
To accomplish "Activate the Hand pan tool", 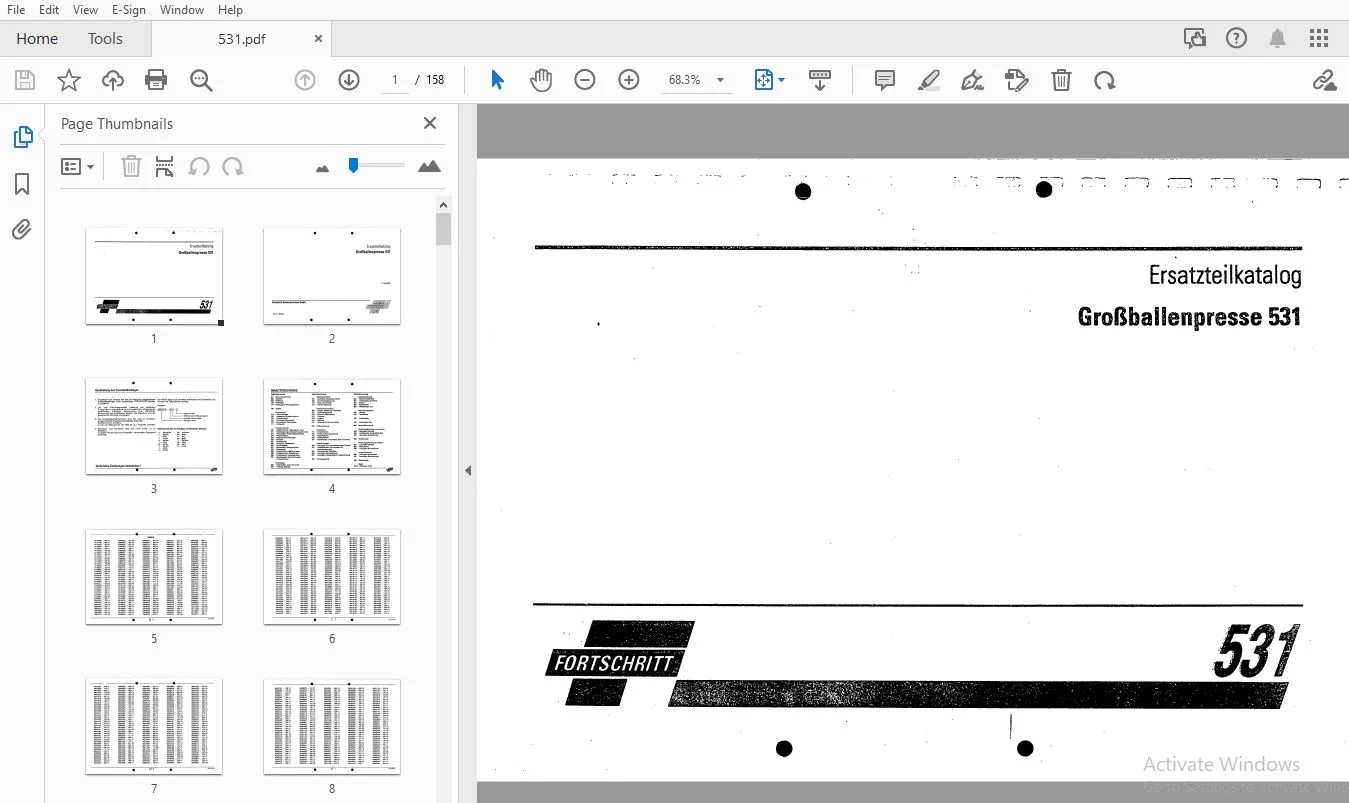I will coord(541,80).
